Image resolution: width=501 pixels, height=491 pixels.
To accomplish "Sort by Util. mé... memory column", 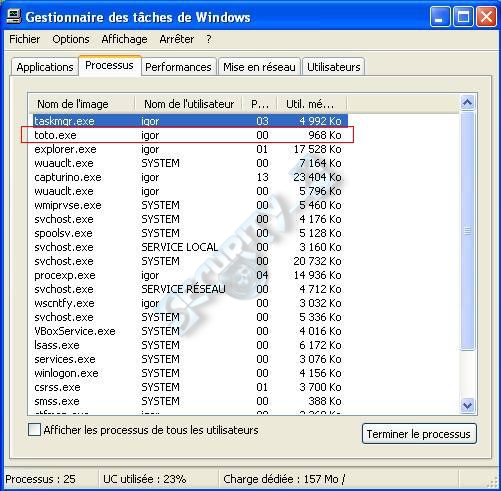I will (x=312, y=104).
